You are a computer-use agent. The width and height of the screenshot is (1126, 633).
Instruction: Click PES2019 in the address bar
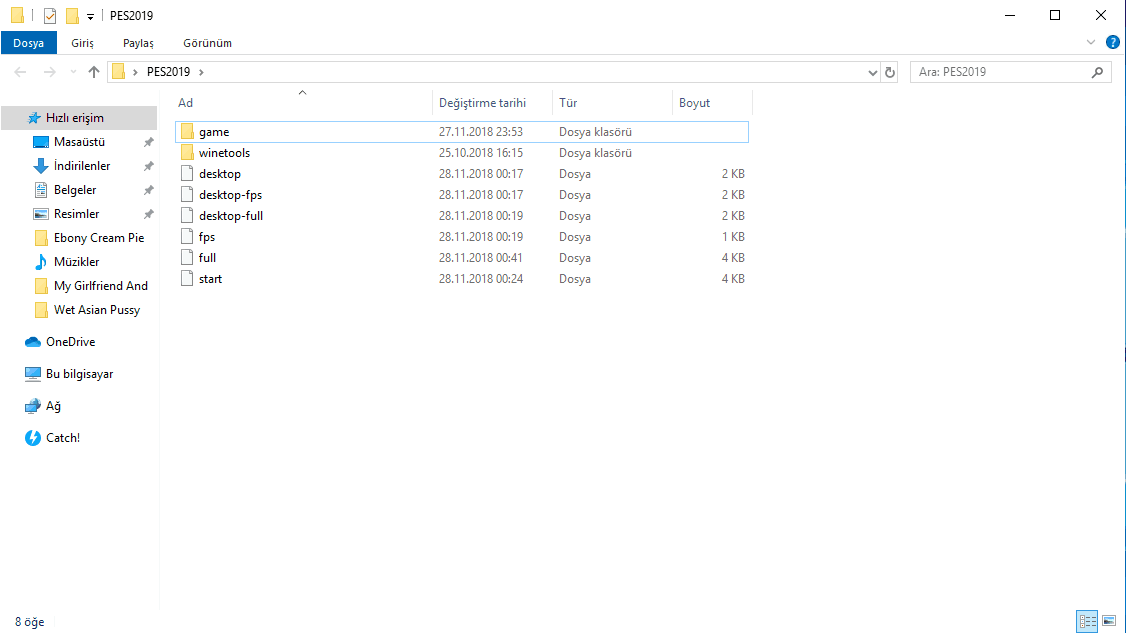coord(168,72)
